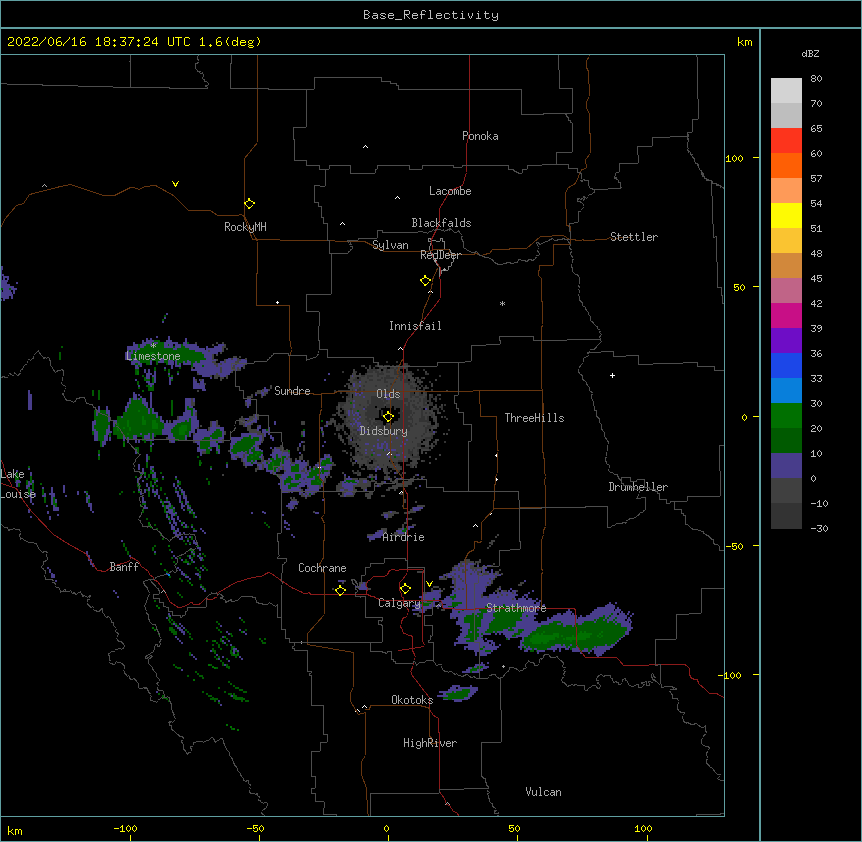
Task: Select the Didsbury label
Action: [383, 431]
